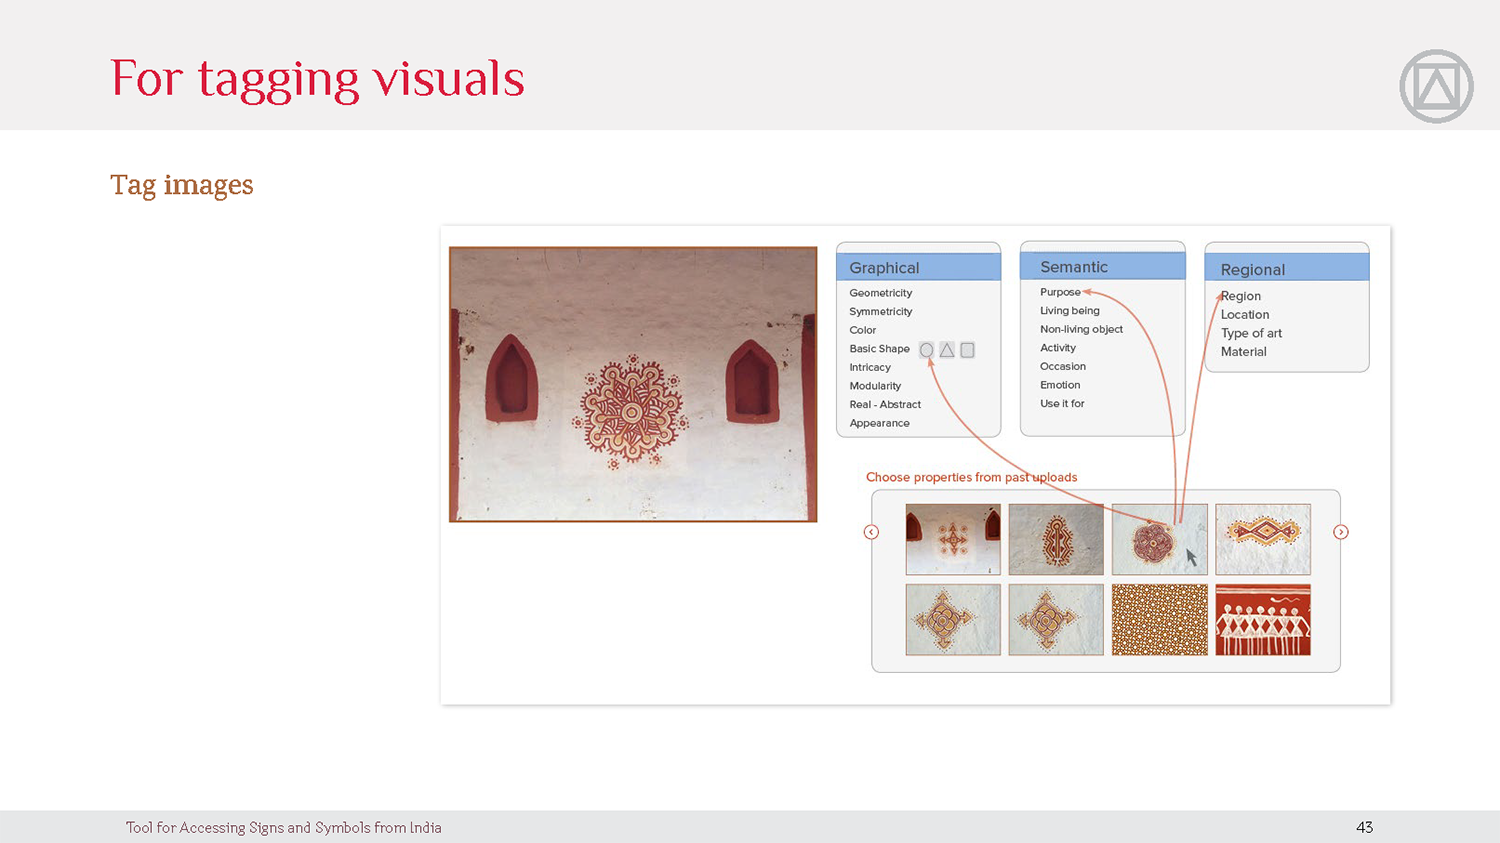Select the Warli dancing figures thumbnail

coord(1262,620)
